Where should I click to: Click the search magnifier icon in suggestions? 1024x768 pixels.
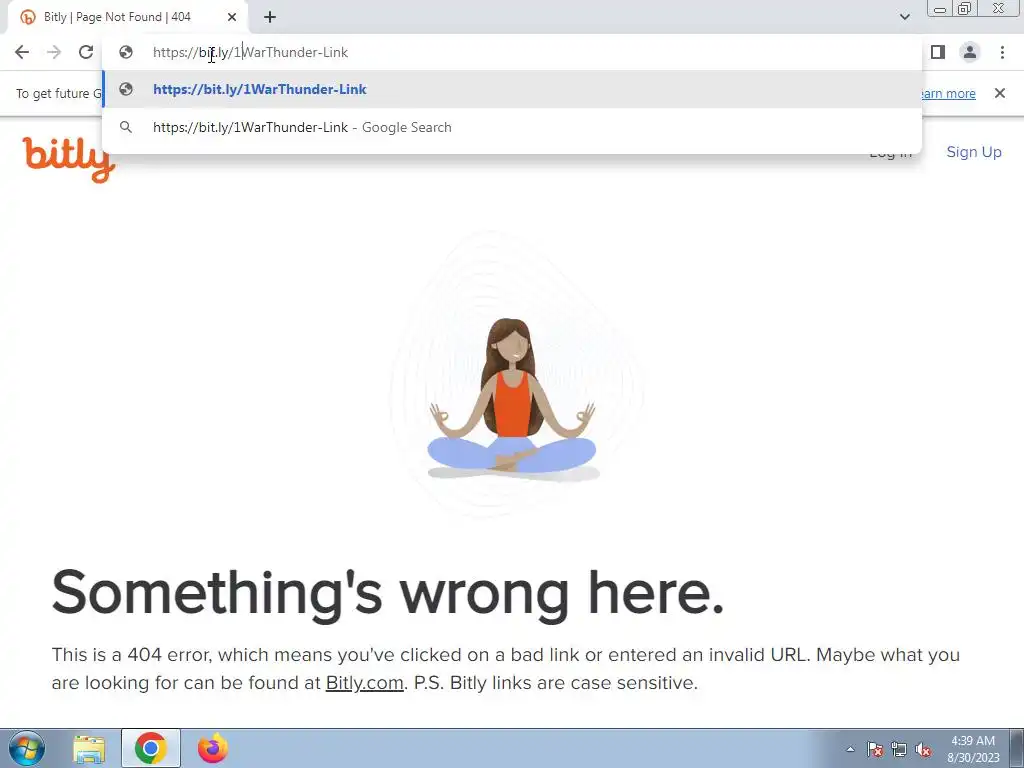(x=126, y=127)
